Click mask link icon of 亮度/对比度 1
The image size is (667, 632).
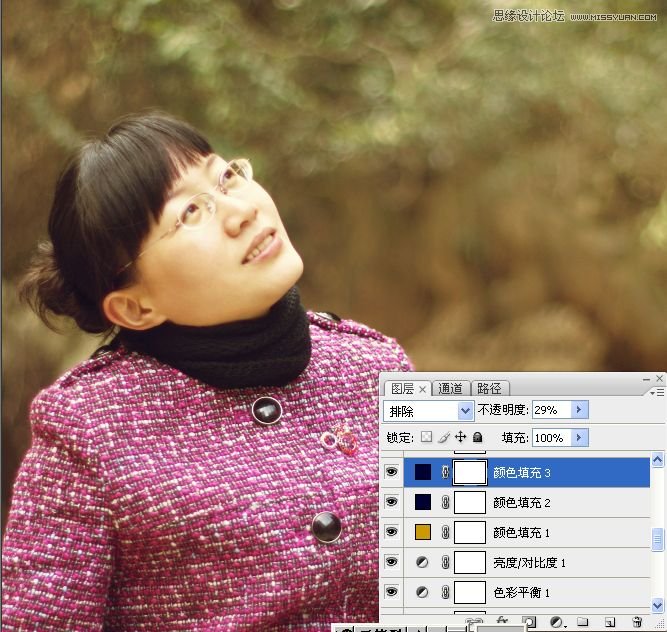(x=445, y=562)
